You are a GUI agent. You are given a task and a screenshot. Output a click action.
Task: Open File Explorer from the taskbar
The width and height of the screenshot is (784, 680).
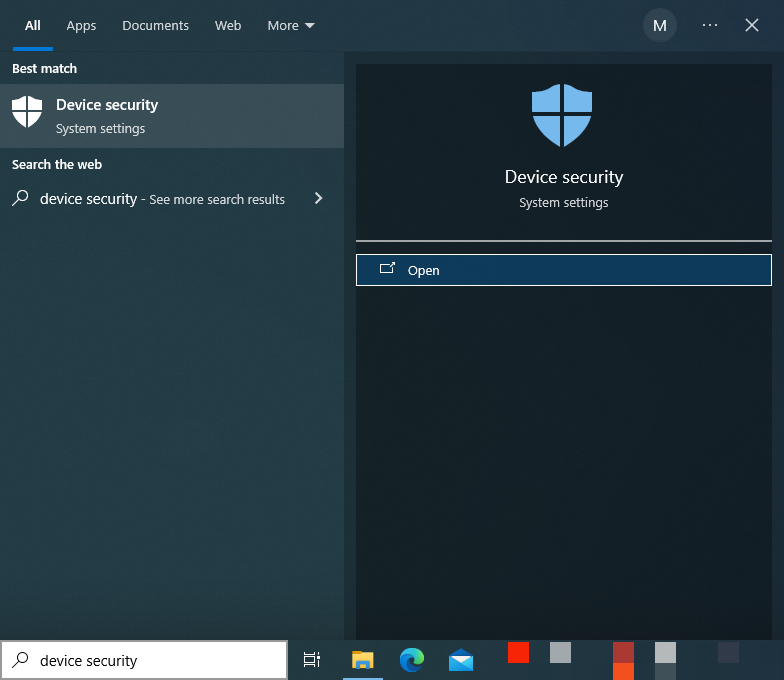tap(362, 660)
